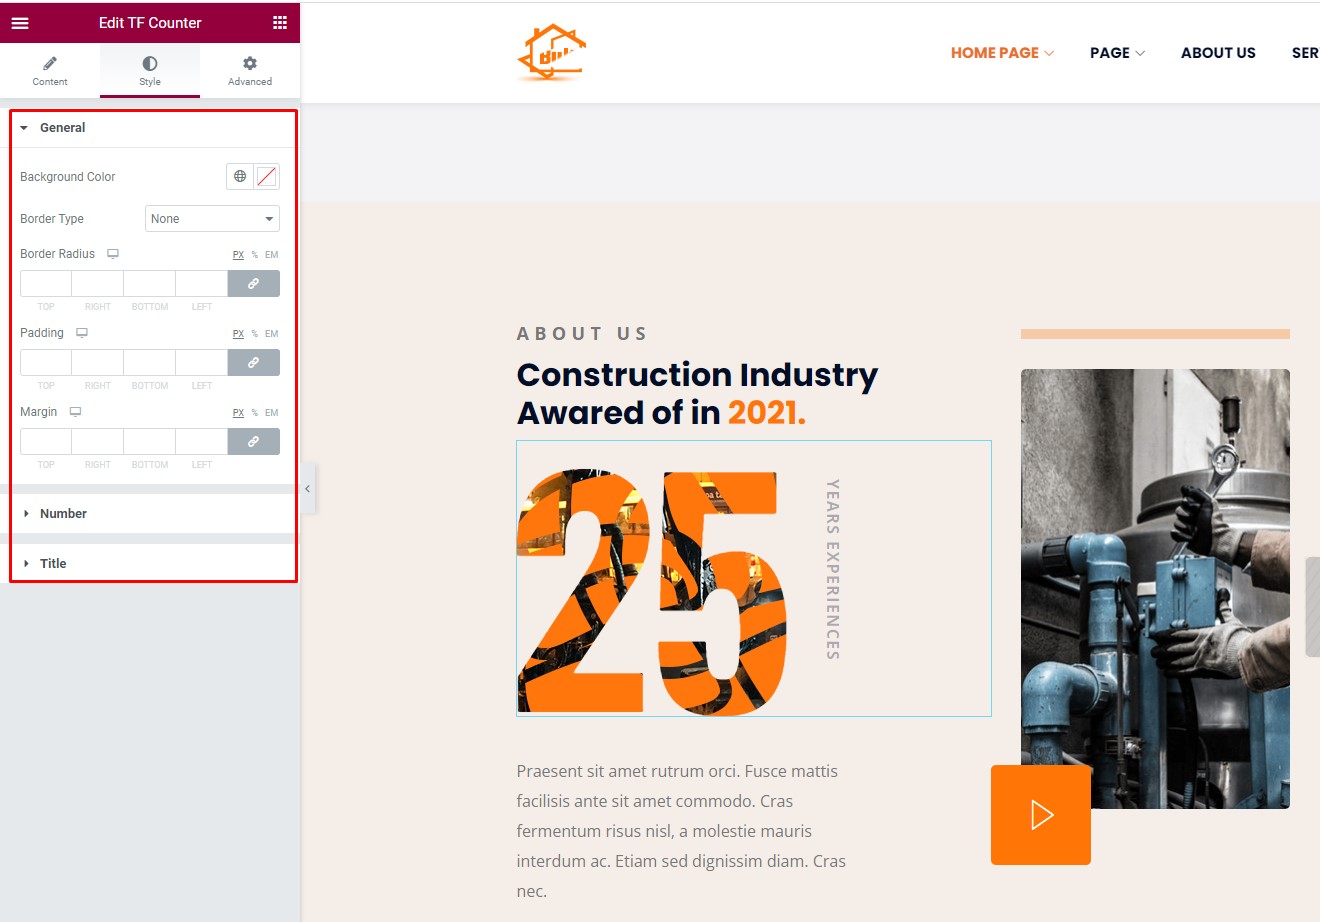Open the Elementor hamburger menu

click(x=20, y=22)
